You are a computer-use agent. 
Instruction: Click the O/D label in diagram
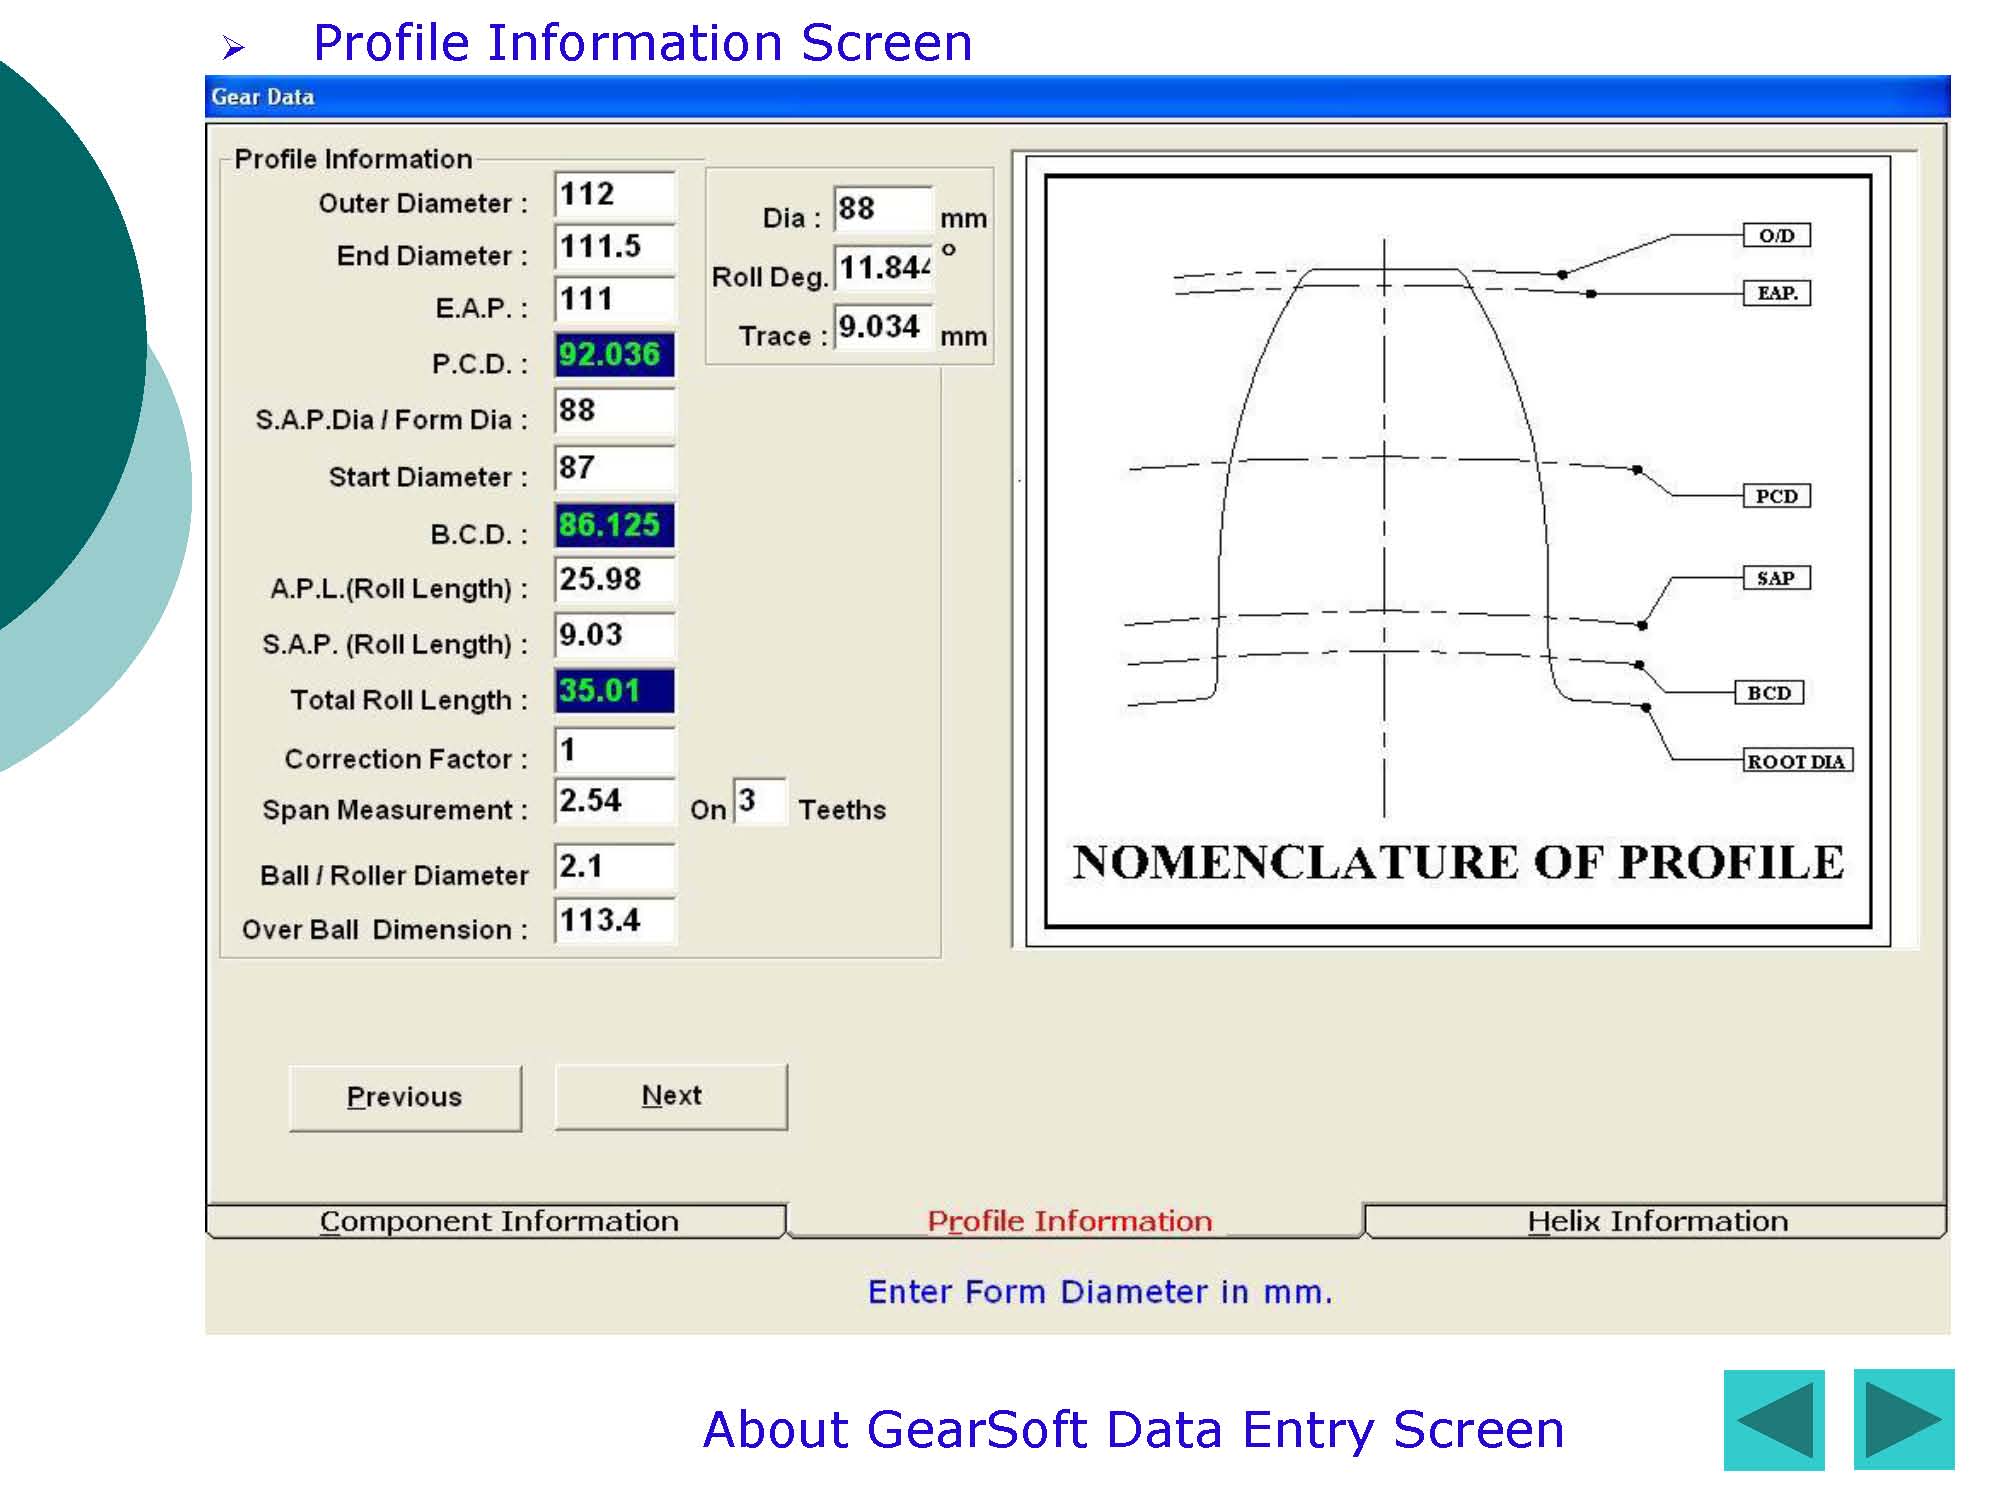1776,235
